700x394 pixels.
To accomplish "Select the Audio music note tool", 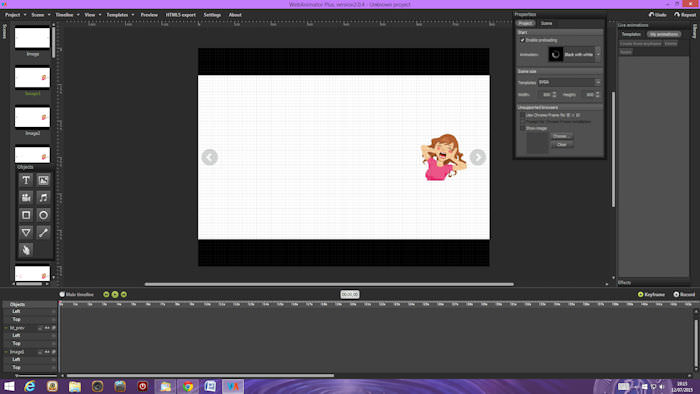I will tap(43, 198).
